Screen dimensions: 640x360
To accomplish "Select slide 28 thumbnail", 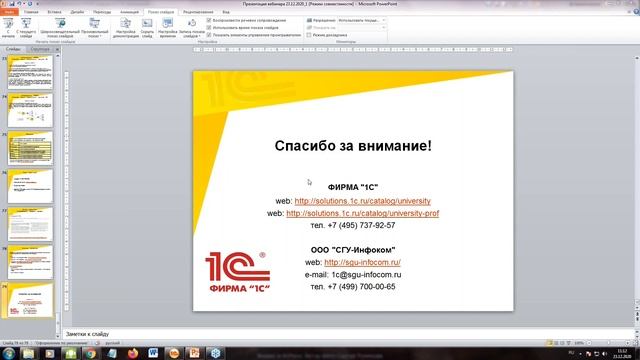I will (x=30, y=262).
